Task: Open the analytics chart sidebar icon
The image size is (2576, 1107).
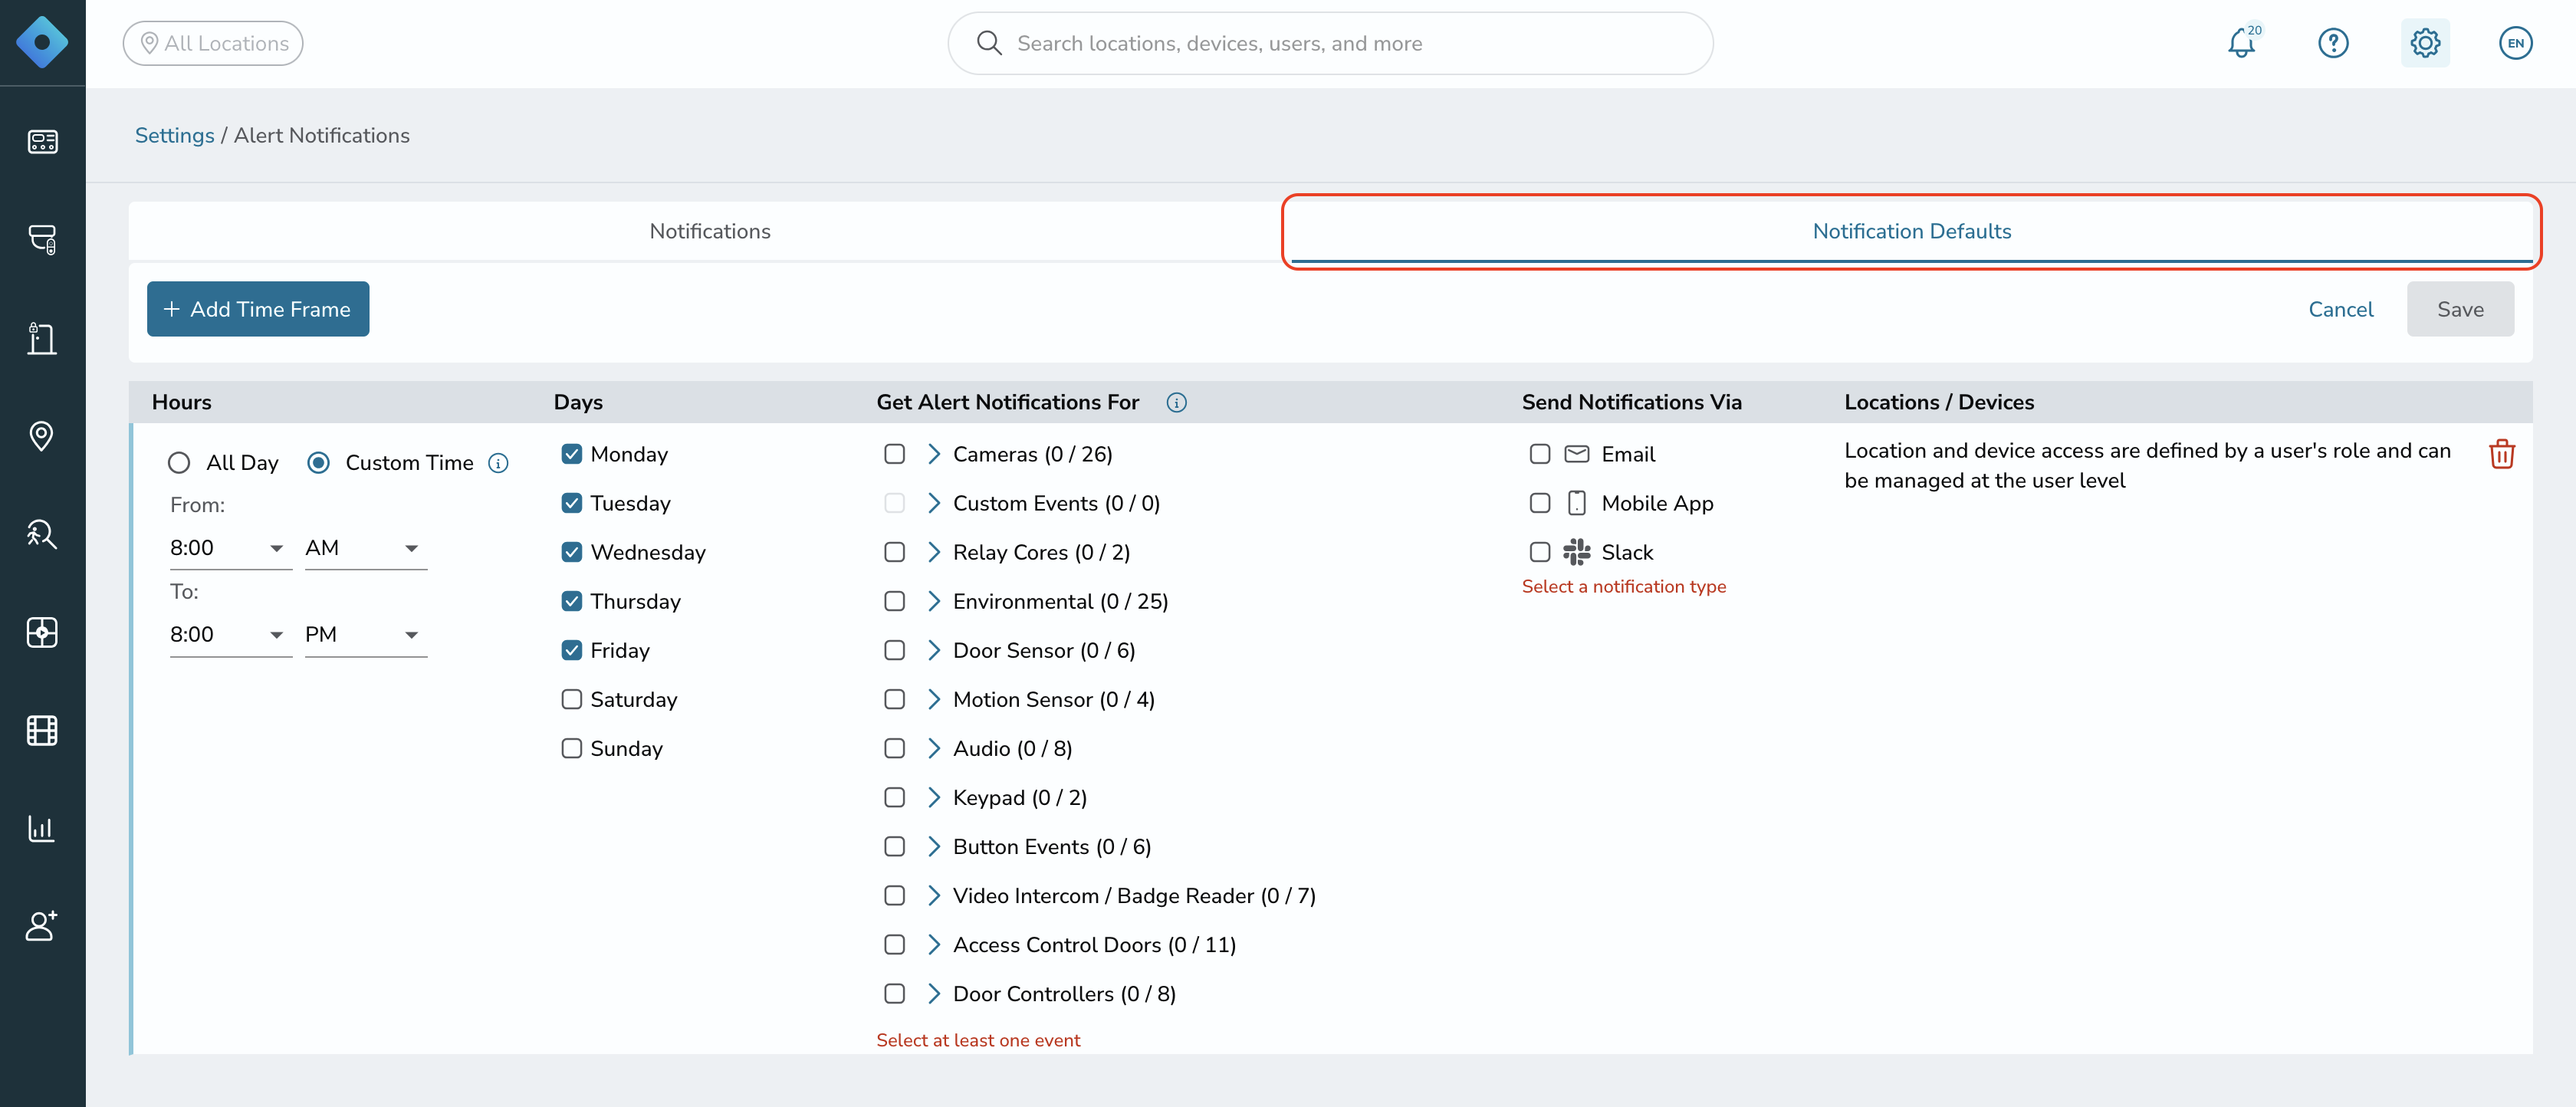Action: [x=42, y=828]
